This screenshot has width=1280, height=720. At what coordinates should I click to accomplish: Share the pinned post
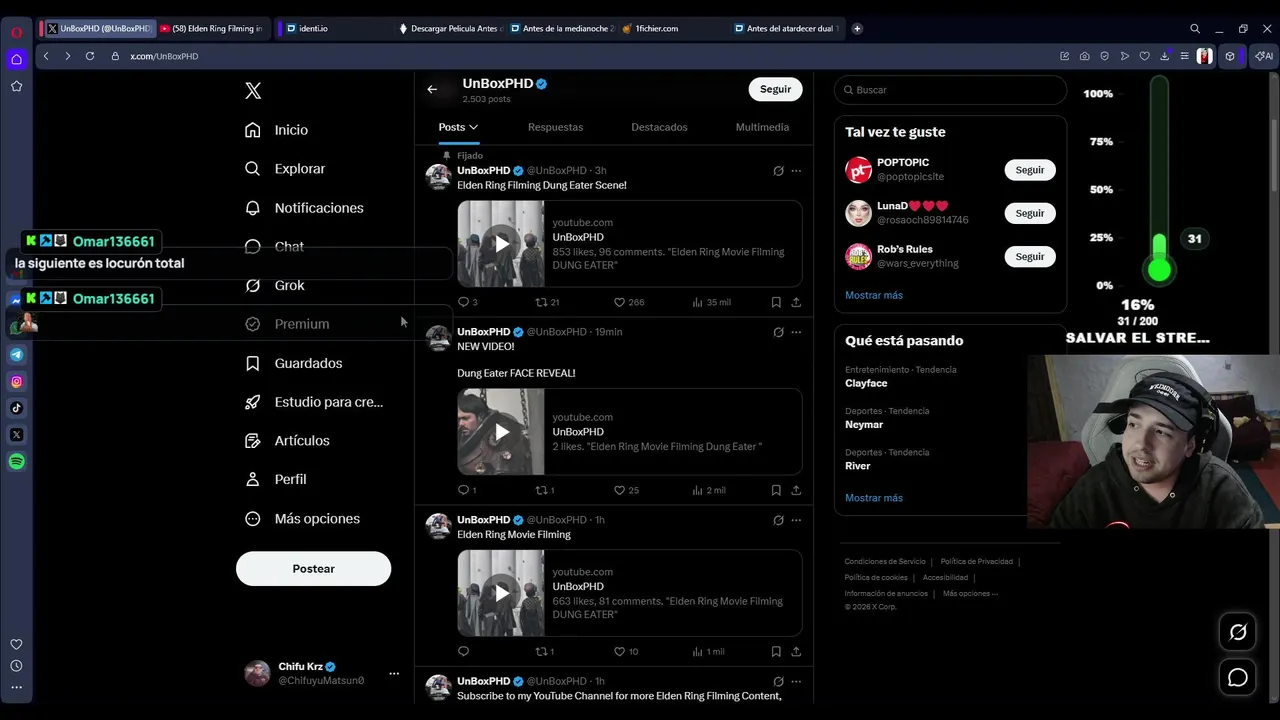(x=796, y=302)
